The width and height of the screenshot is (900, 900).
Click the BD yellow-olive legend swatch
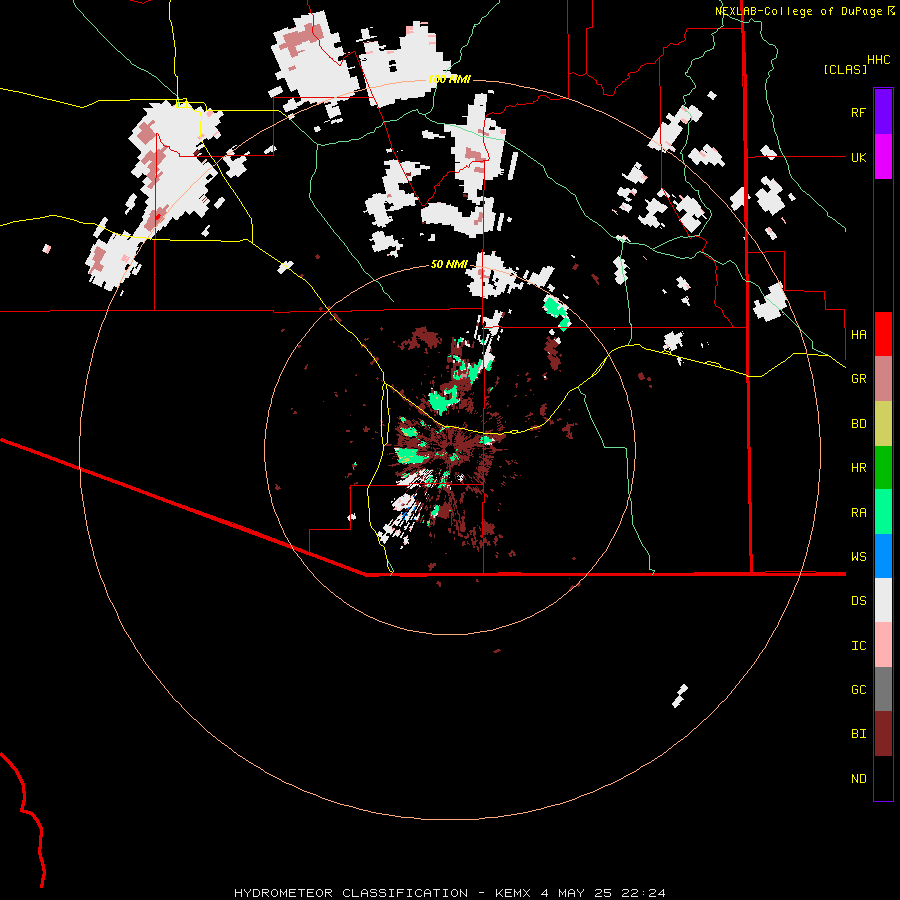pos(883,424)
